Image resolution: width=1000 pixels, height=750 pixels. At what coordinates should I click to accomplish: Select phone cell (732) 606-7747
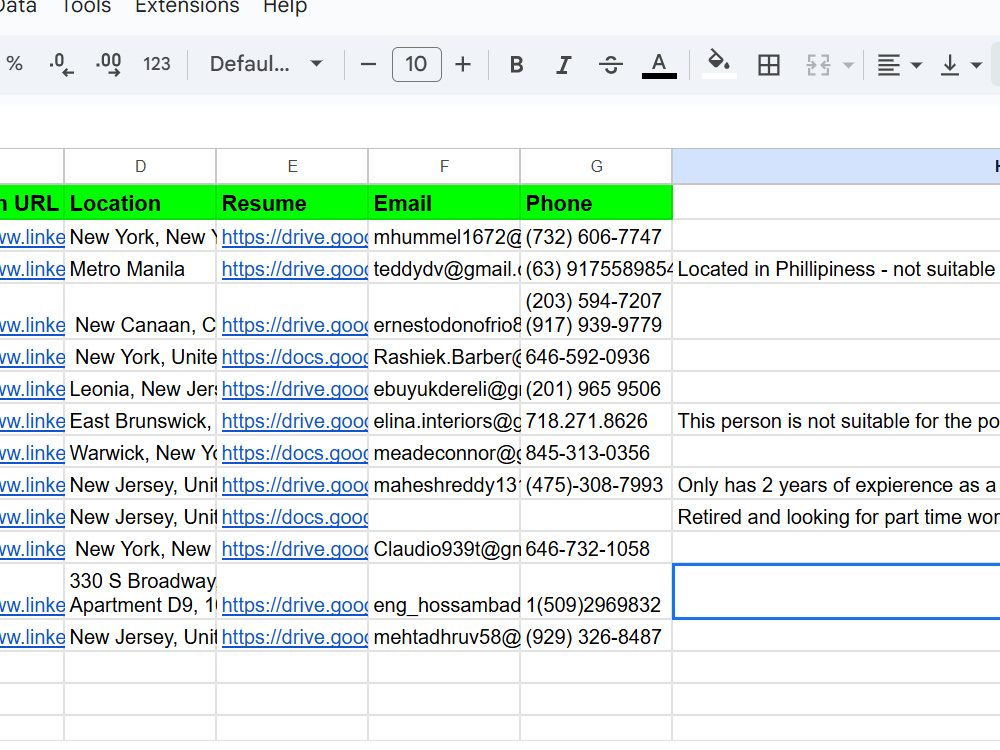pyautogui.click(x=596, y=237)
